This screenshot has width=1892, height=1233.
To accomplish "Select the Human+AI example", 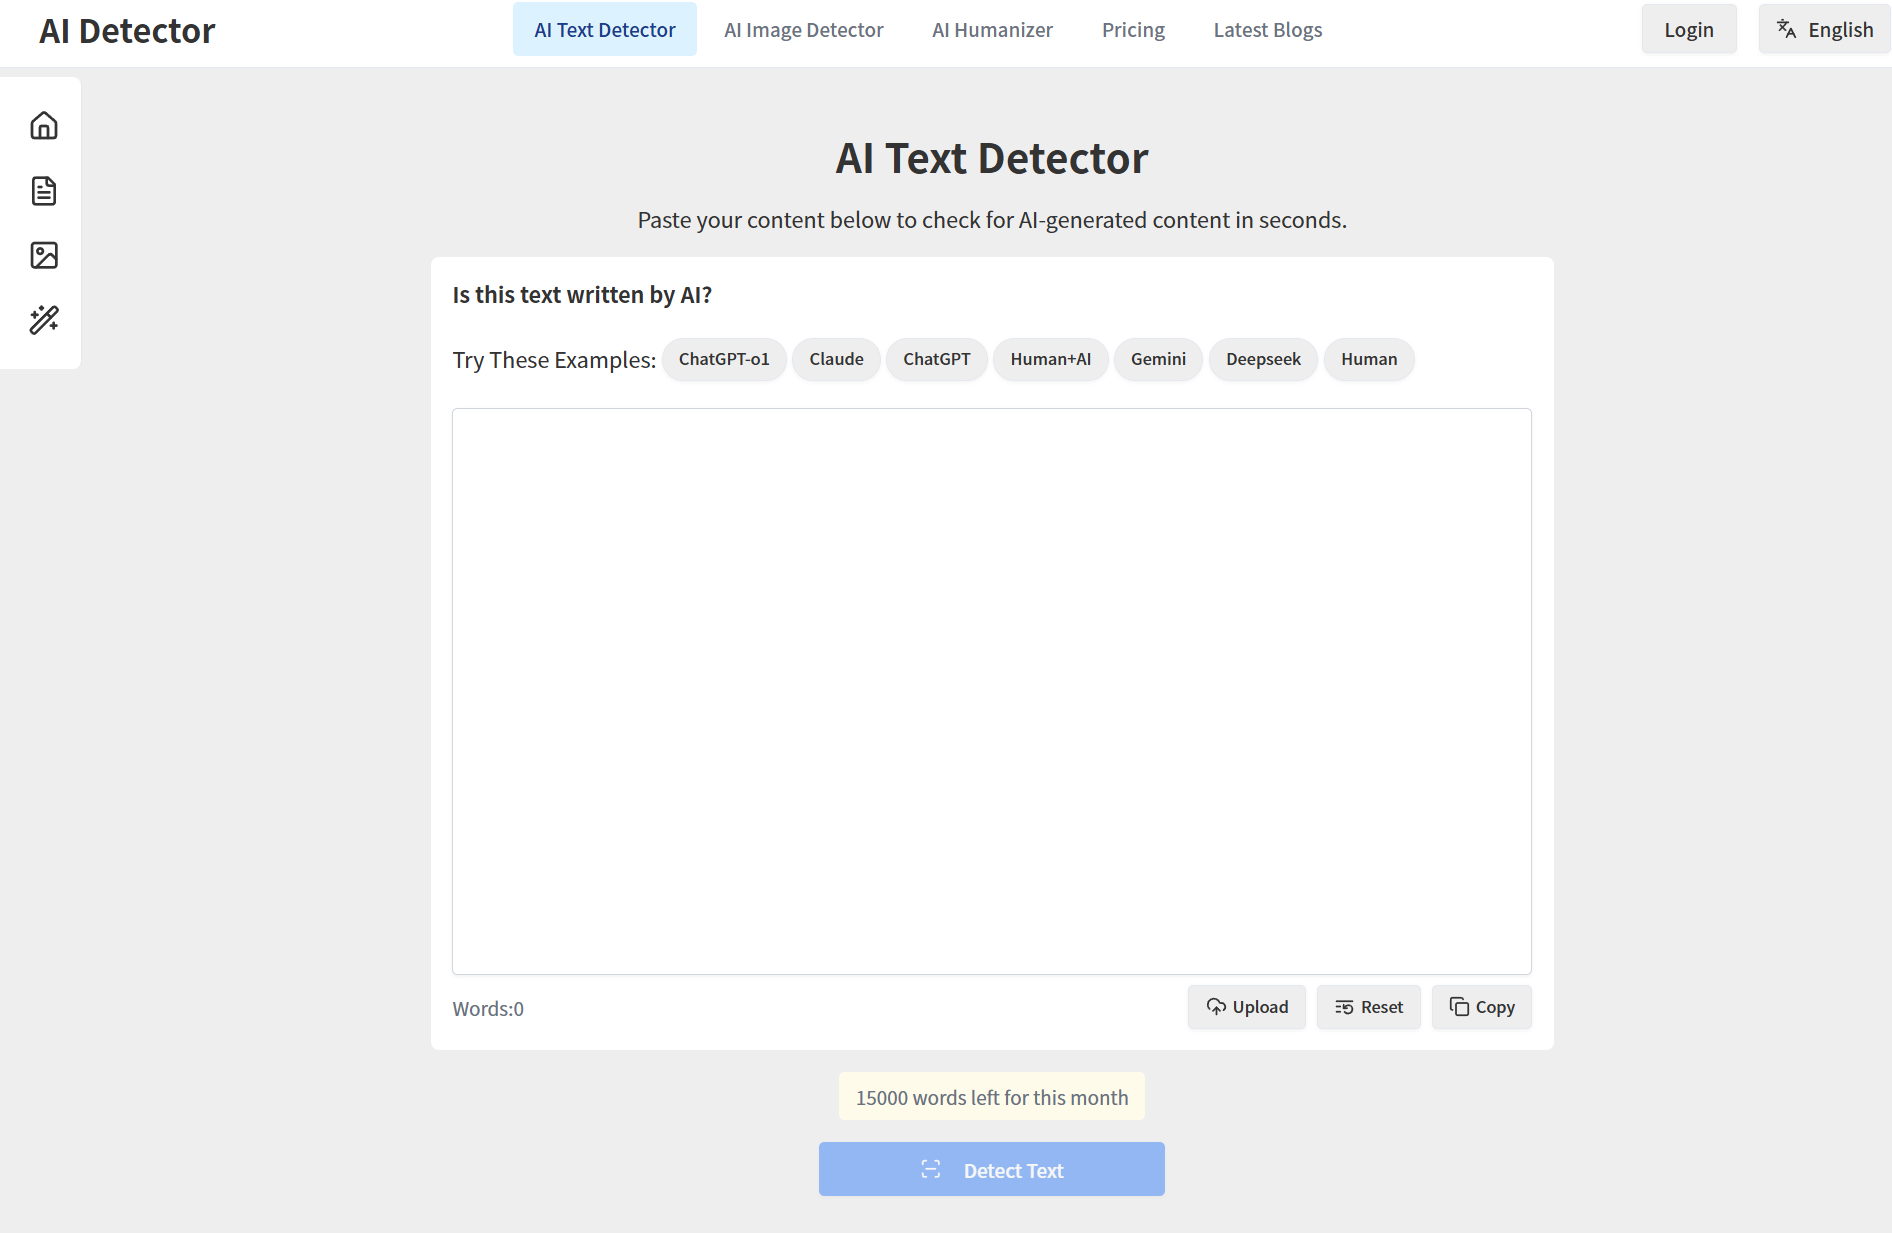I will click(x=1050, y=359).
